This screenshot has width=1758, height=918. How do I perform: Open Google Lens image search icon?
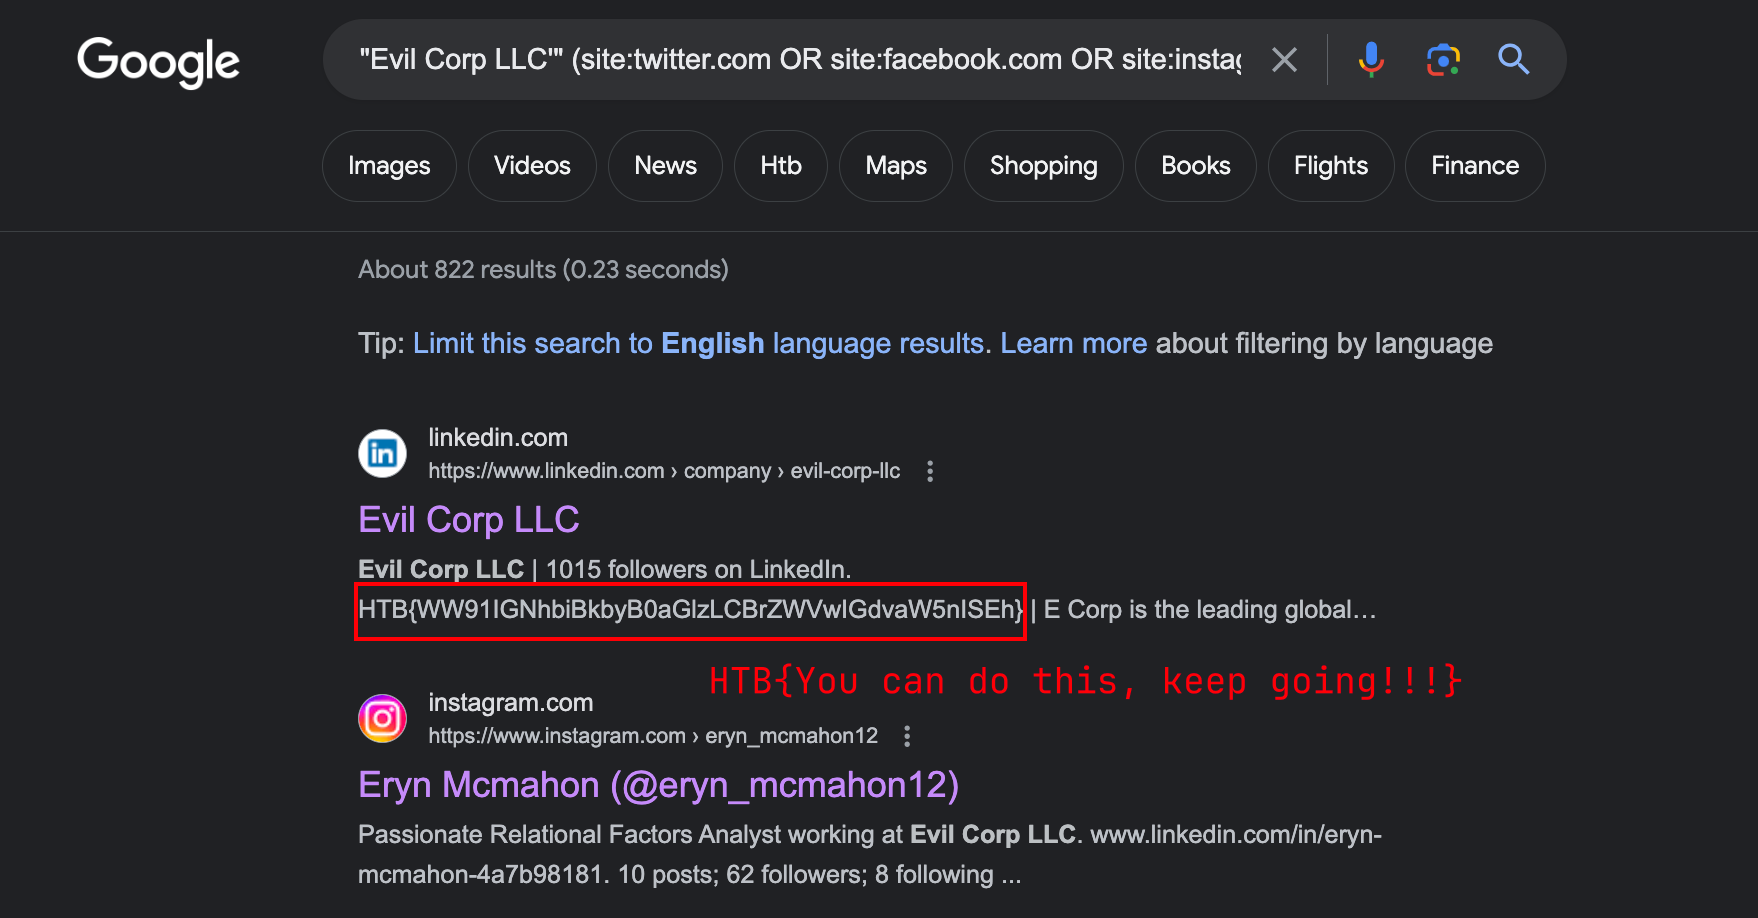pos(1443,60)
